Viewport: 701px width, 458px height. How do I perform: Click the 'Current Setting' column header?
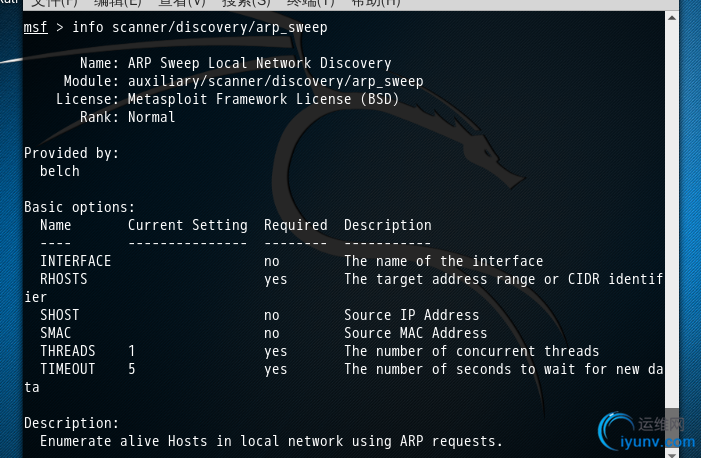[x=188, y=225]
